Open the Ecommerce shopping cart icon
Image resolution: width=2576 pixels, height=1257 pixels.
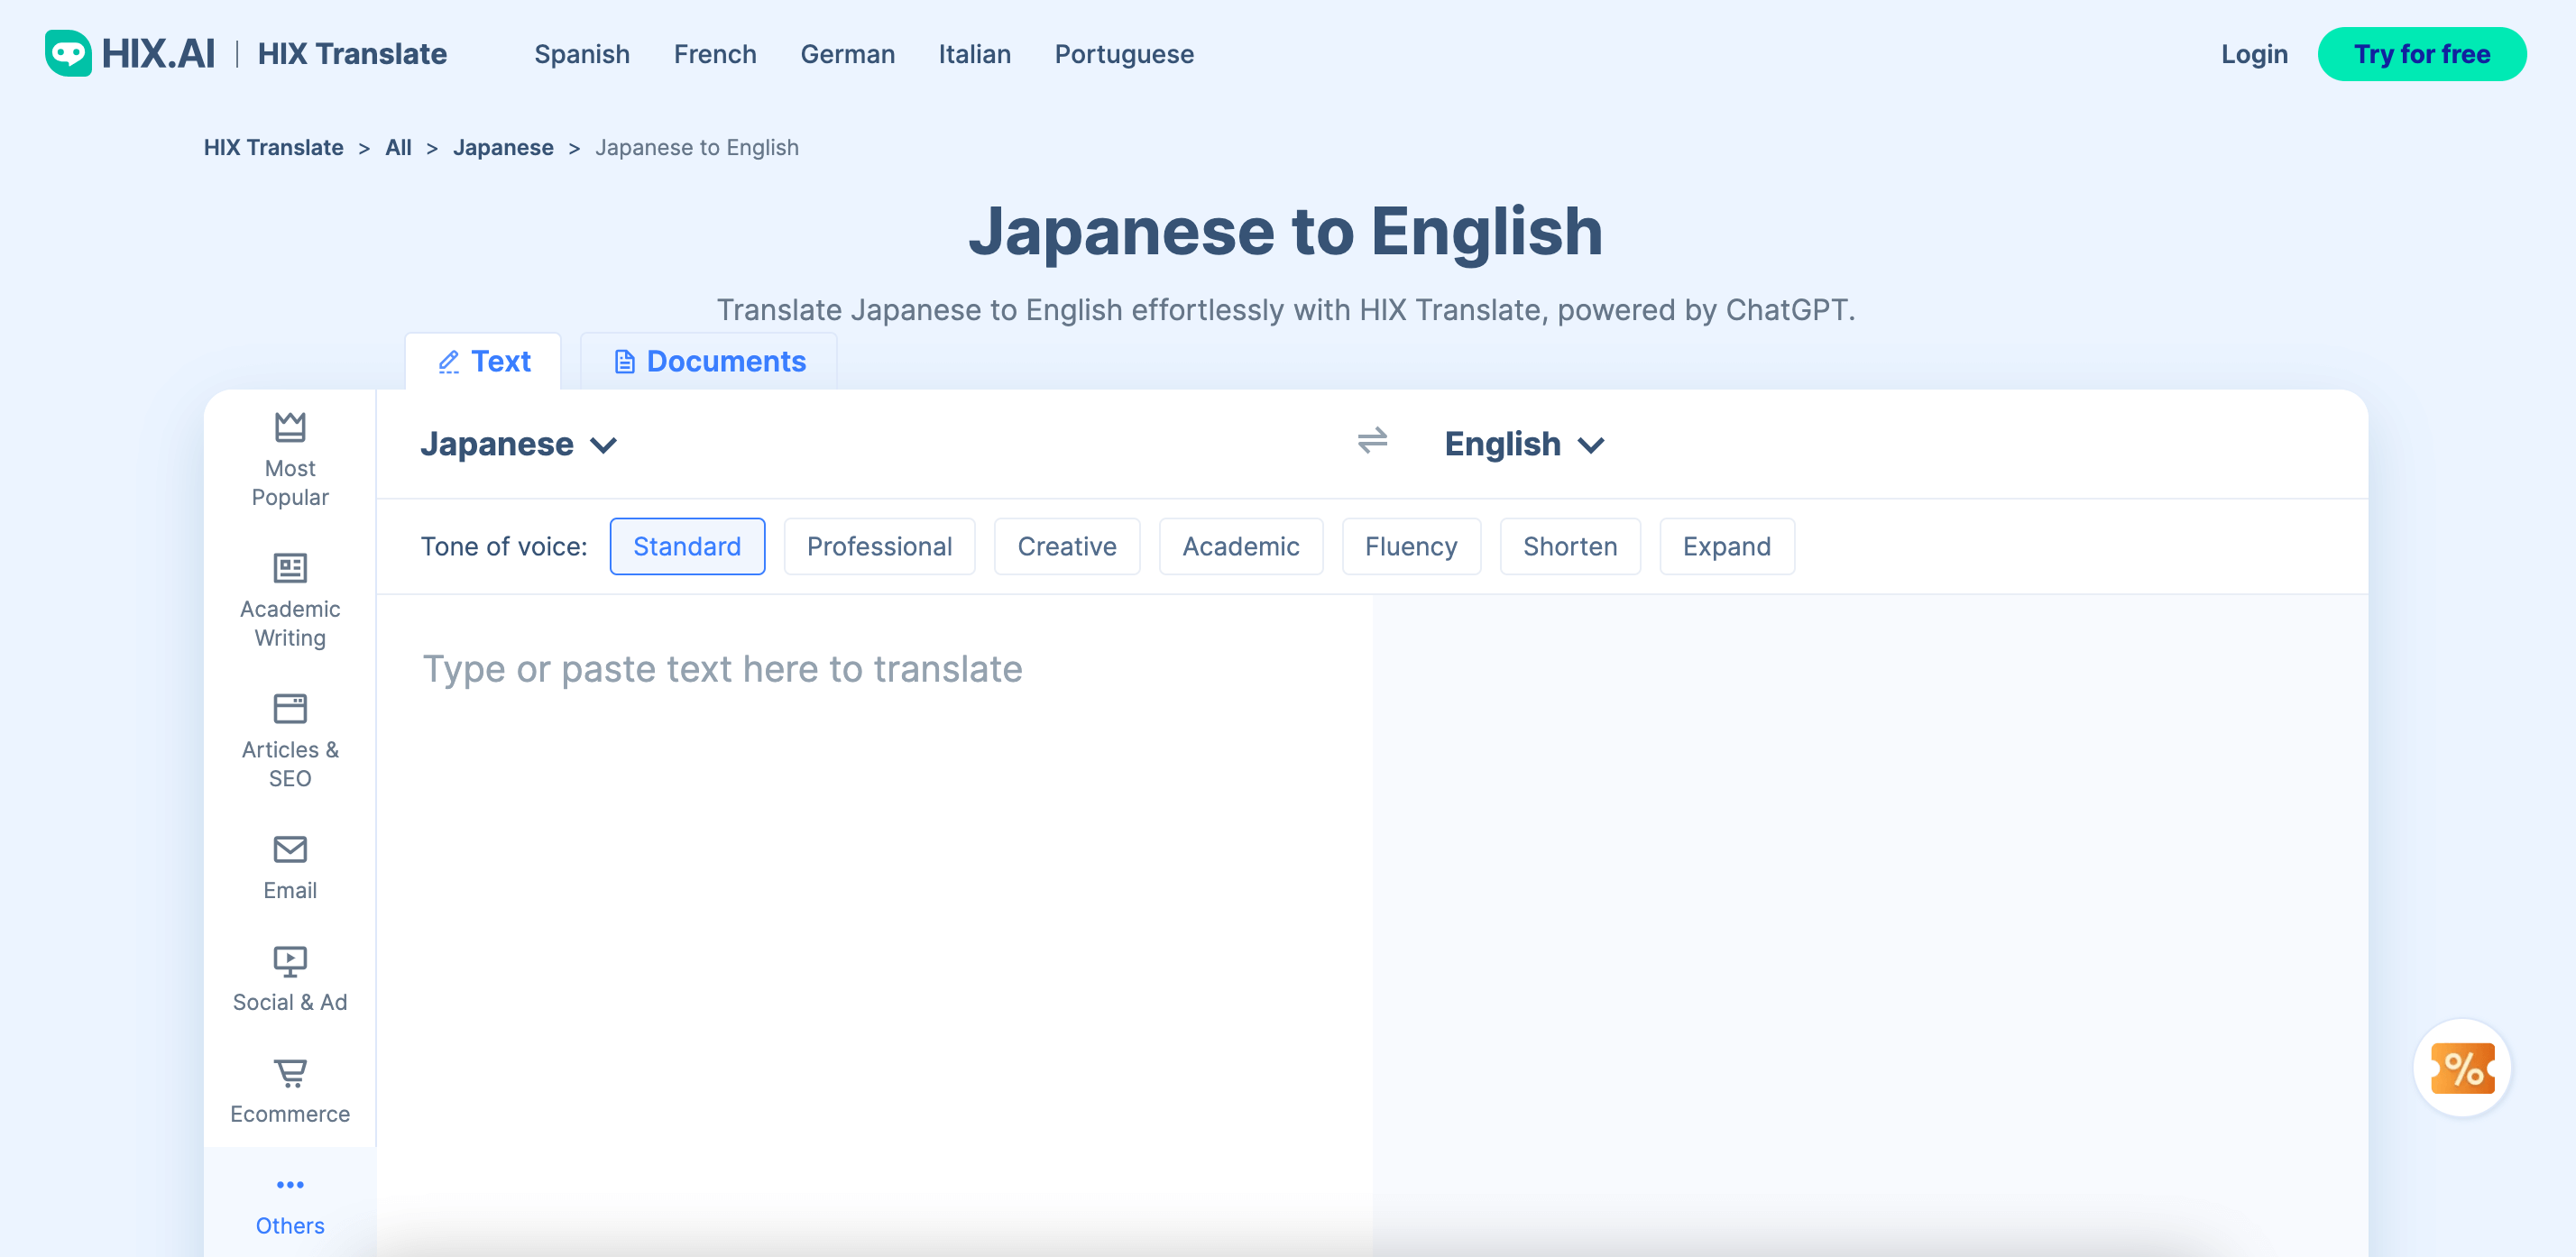[x=290, y=1073]
